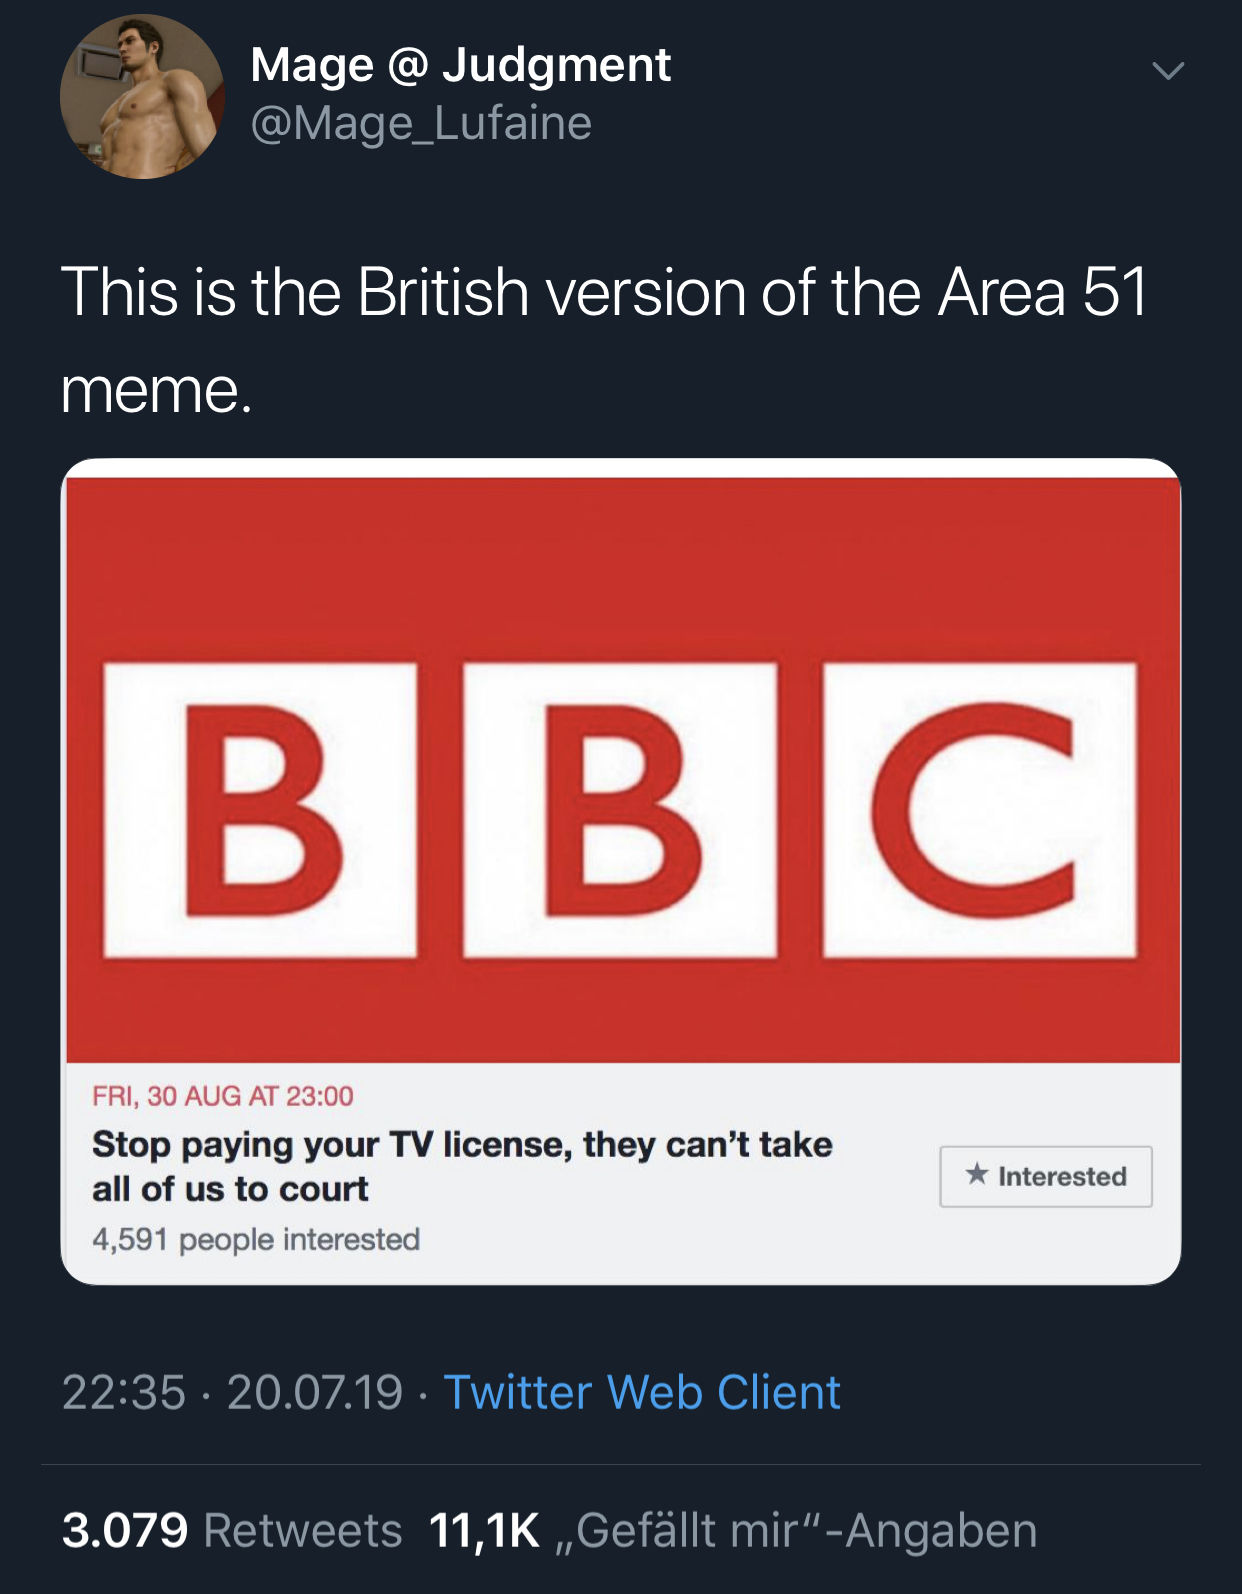Click the first B block of BBC logo
The image size is (1242, 1594).
[261, 810]
